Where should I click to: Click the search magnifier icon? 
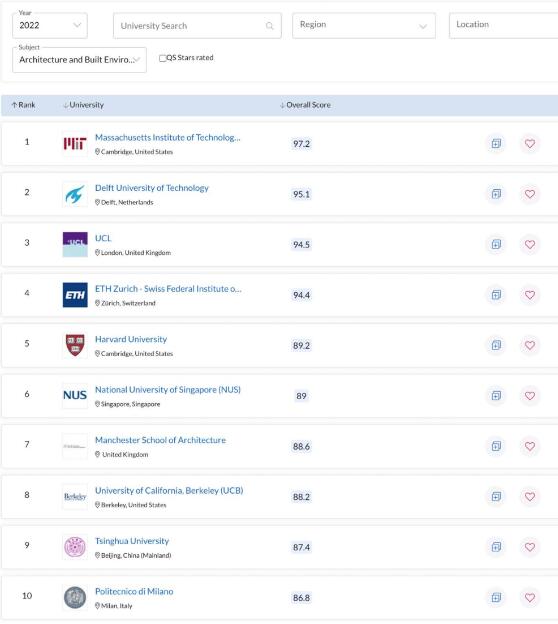coord(269,26)
